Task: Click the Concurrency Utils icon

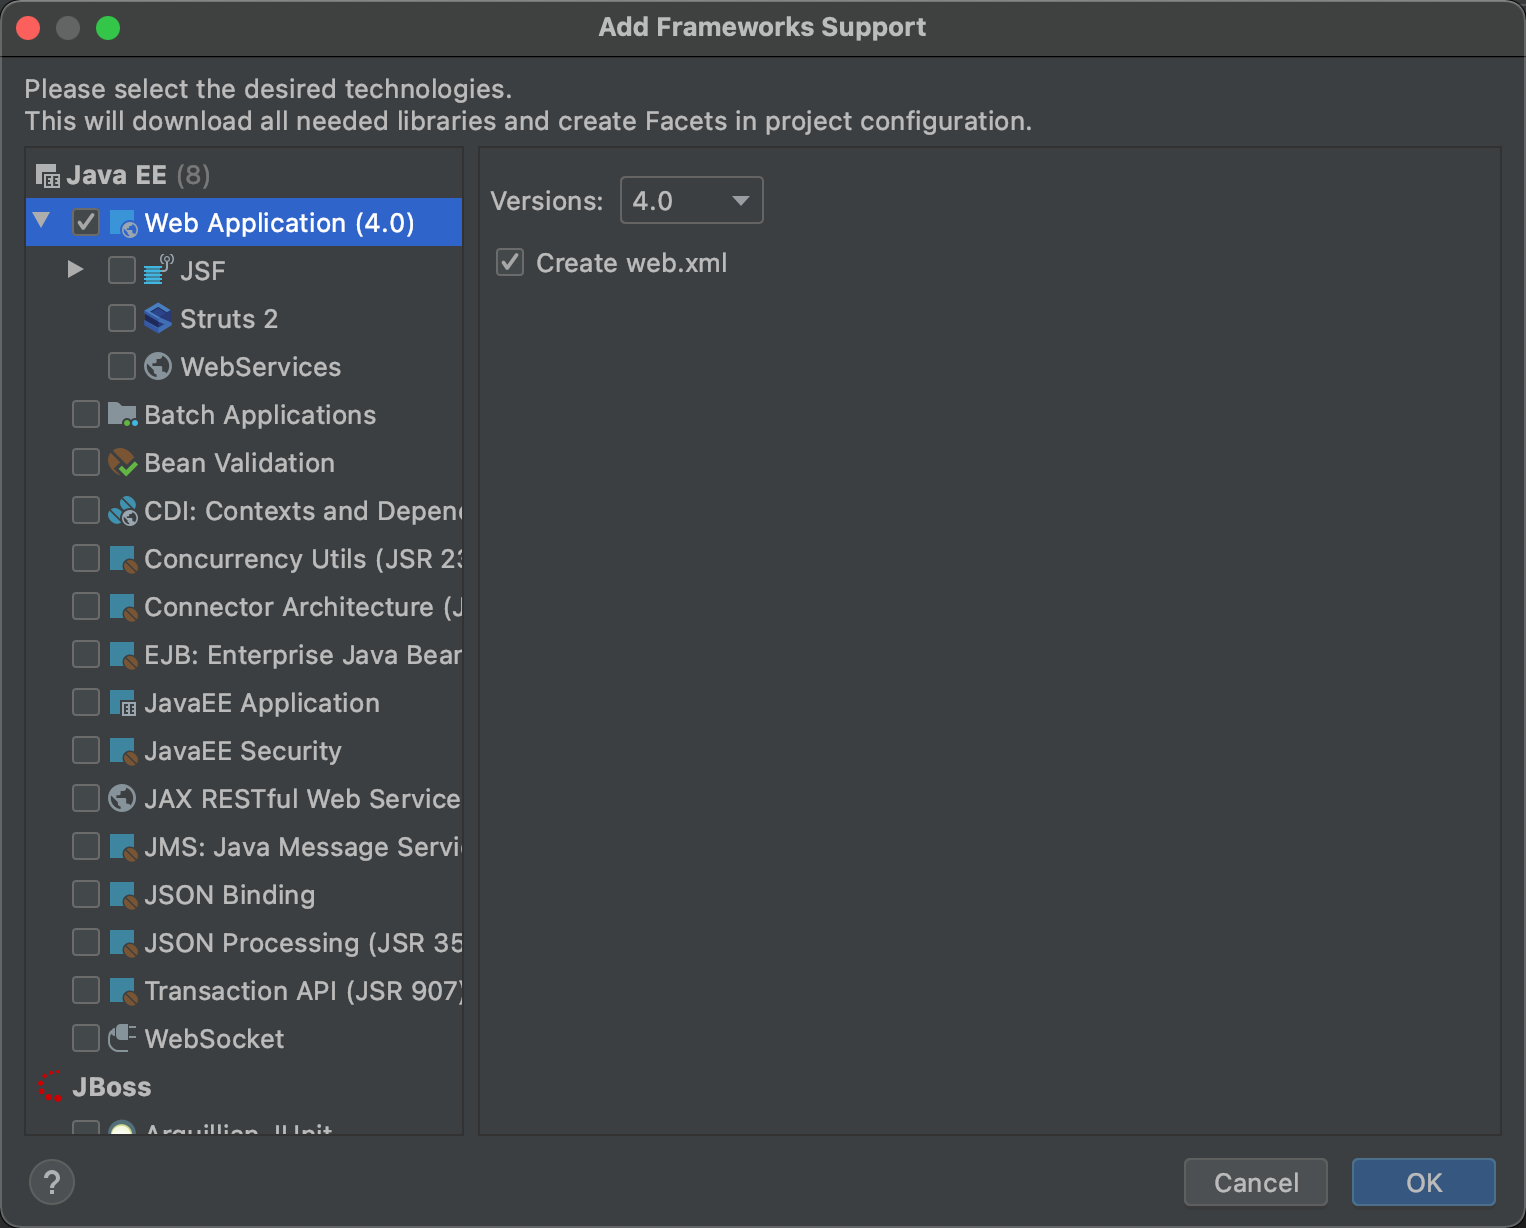Action: pyautogui.click(x=123, y=559)
